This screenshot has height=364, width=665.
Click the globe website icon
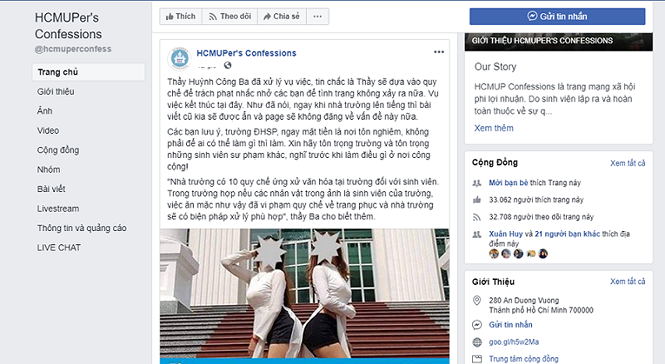[x=477, y=342]
